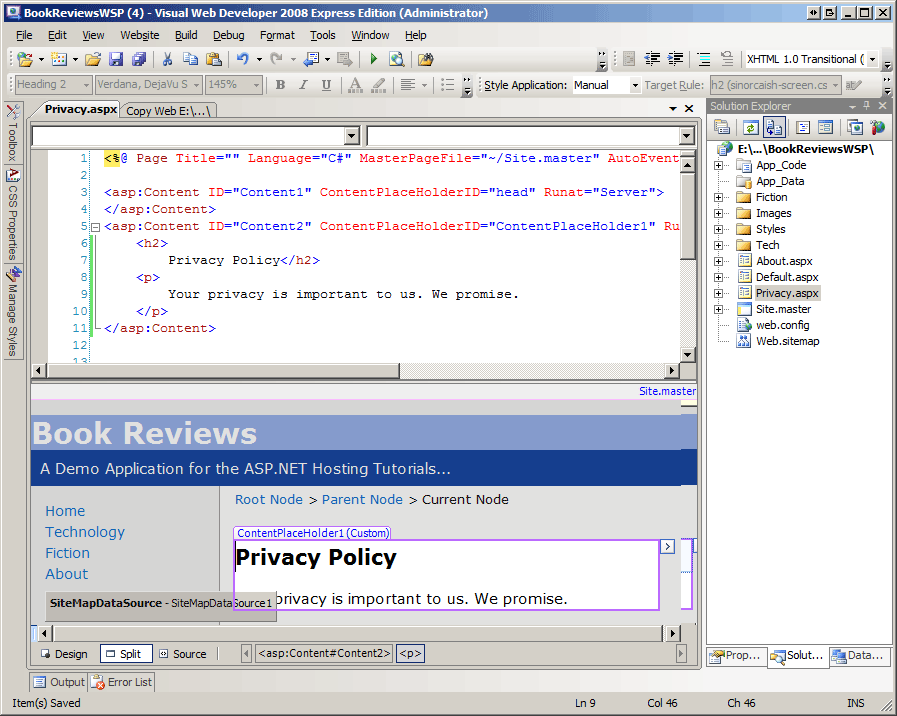Click the Cut scissors icon

point(167,60)
